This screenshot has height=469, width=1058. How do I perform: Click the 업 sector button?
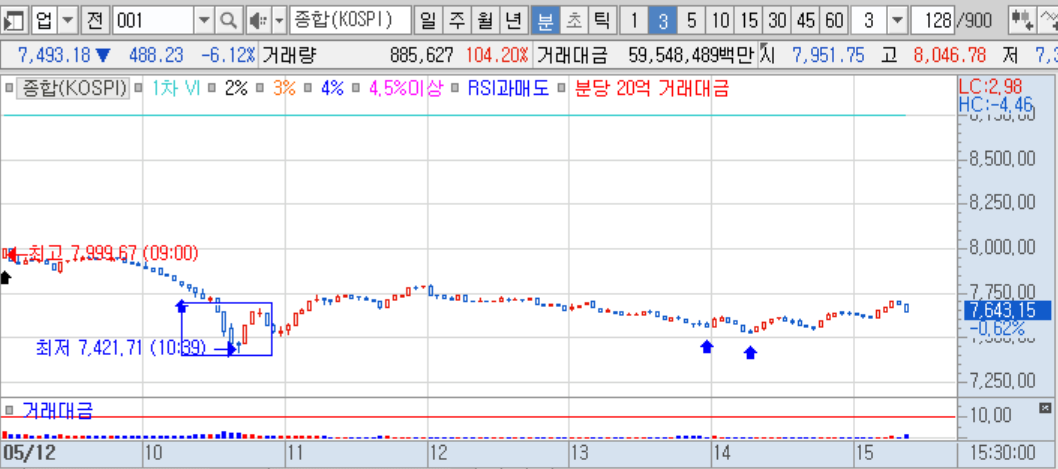pos(44,21)
